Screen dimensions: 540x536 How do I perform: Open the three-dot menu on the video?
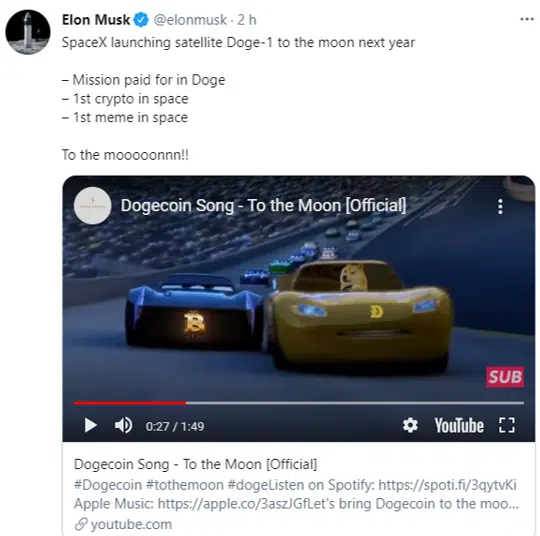click(x=500, y=206)
